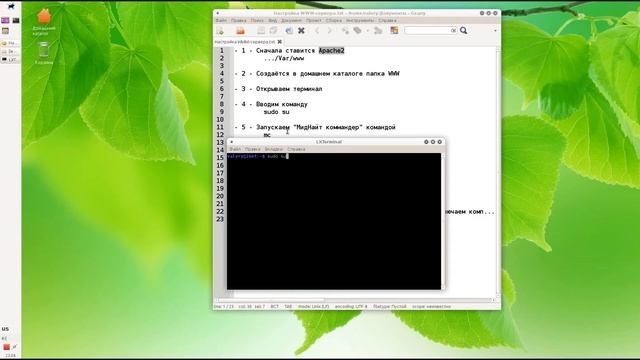Click the line '- 4 - Вводим команду'

pos(271,104)
